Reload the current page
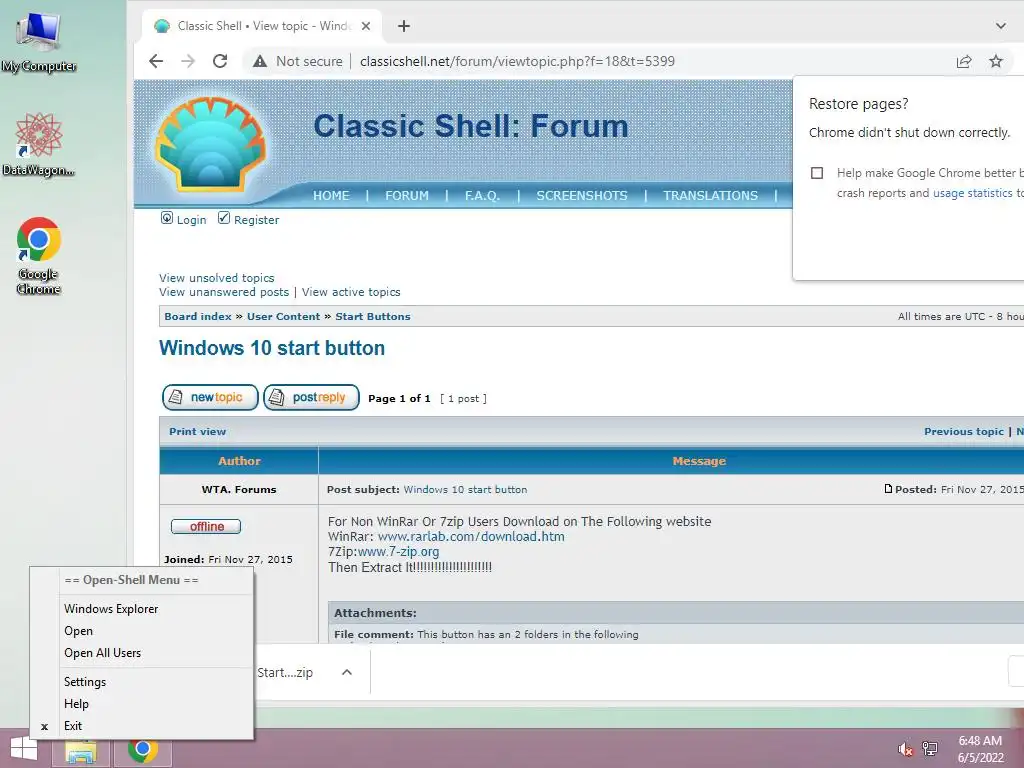The image size is (1024, 768). coord(220,61)
